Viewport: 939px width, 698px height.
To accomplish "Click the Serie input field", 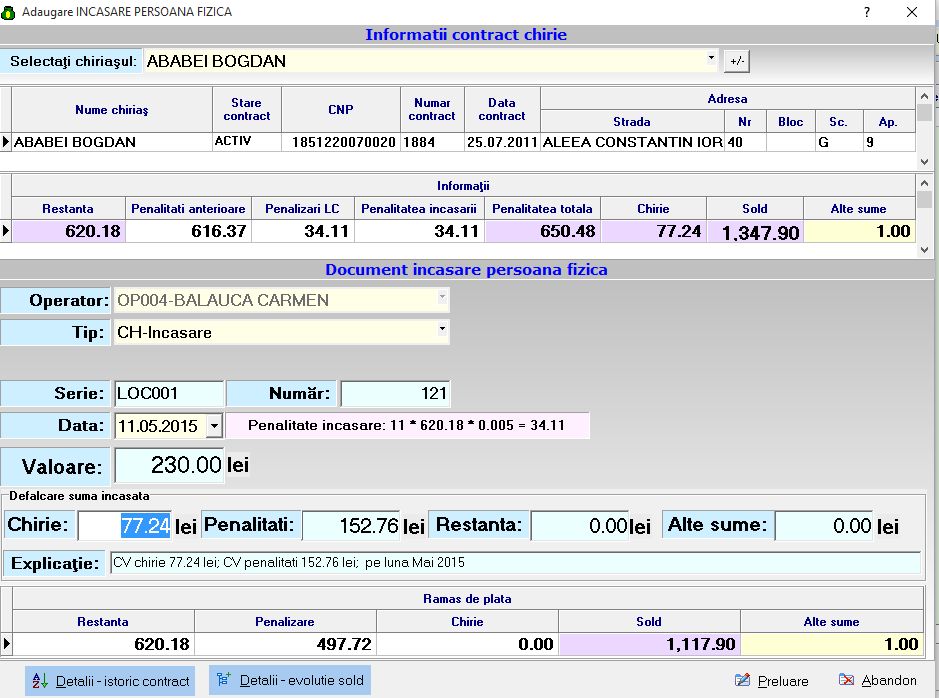I will [167, 394].
